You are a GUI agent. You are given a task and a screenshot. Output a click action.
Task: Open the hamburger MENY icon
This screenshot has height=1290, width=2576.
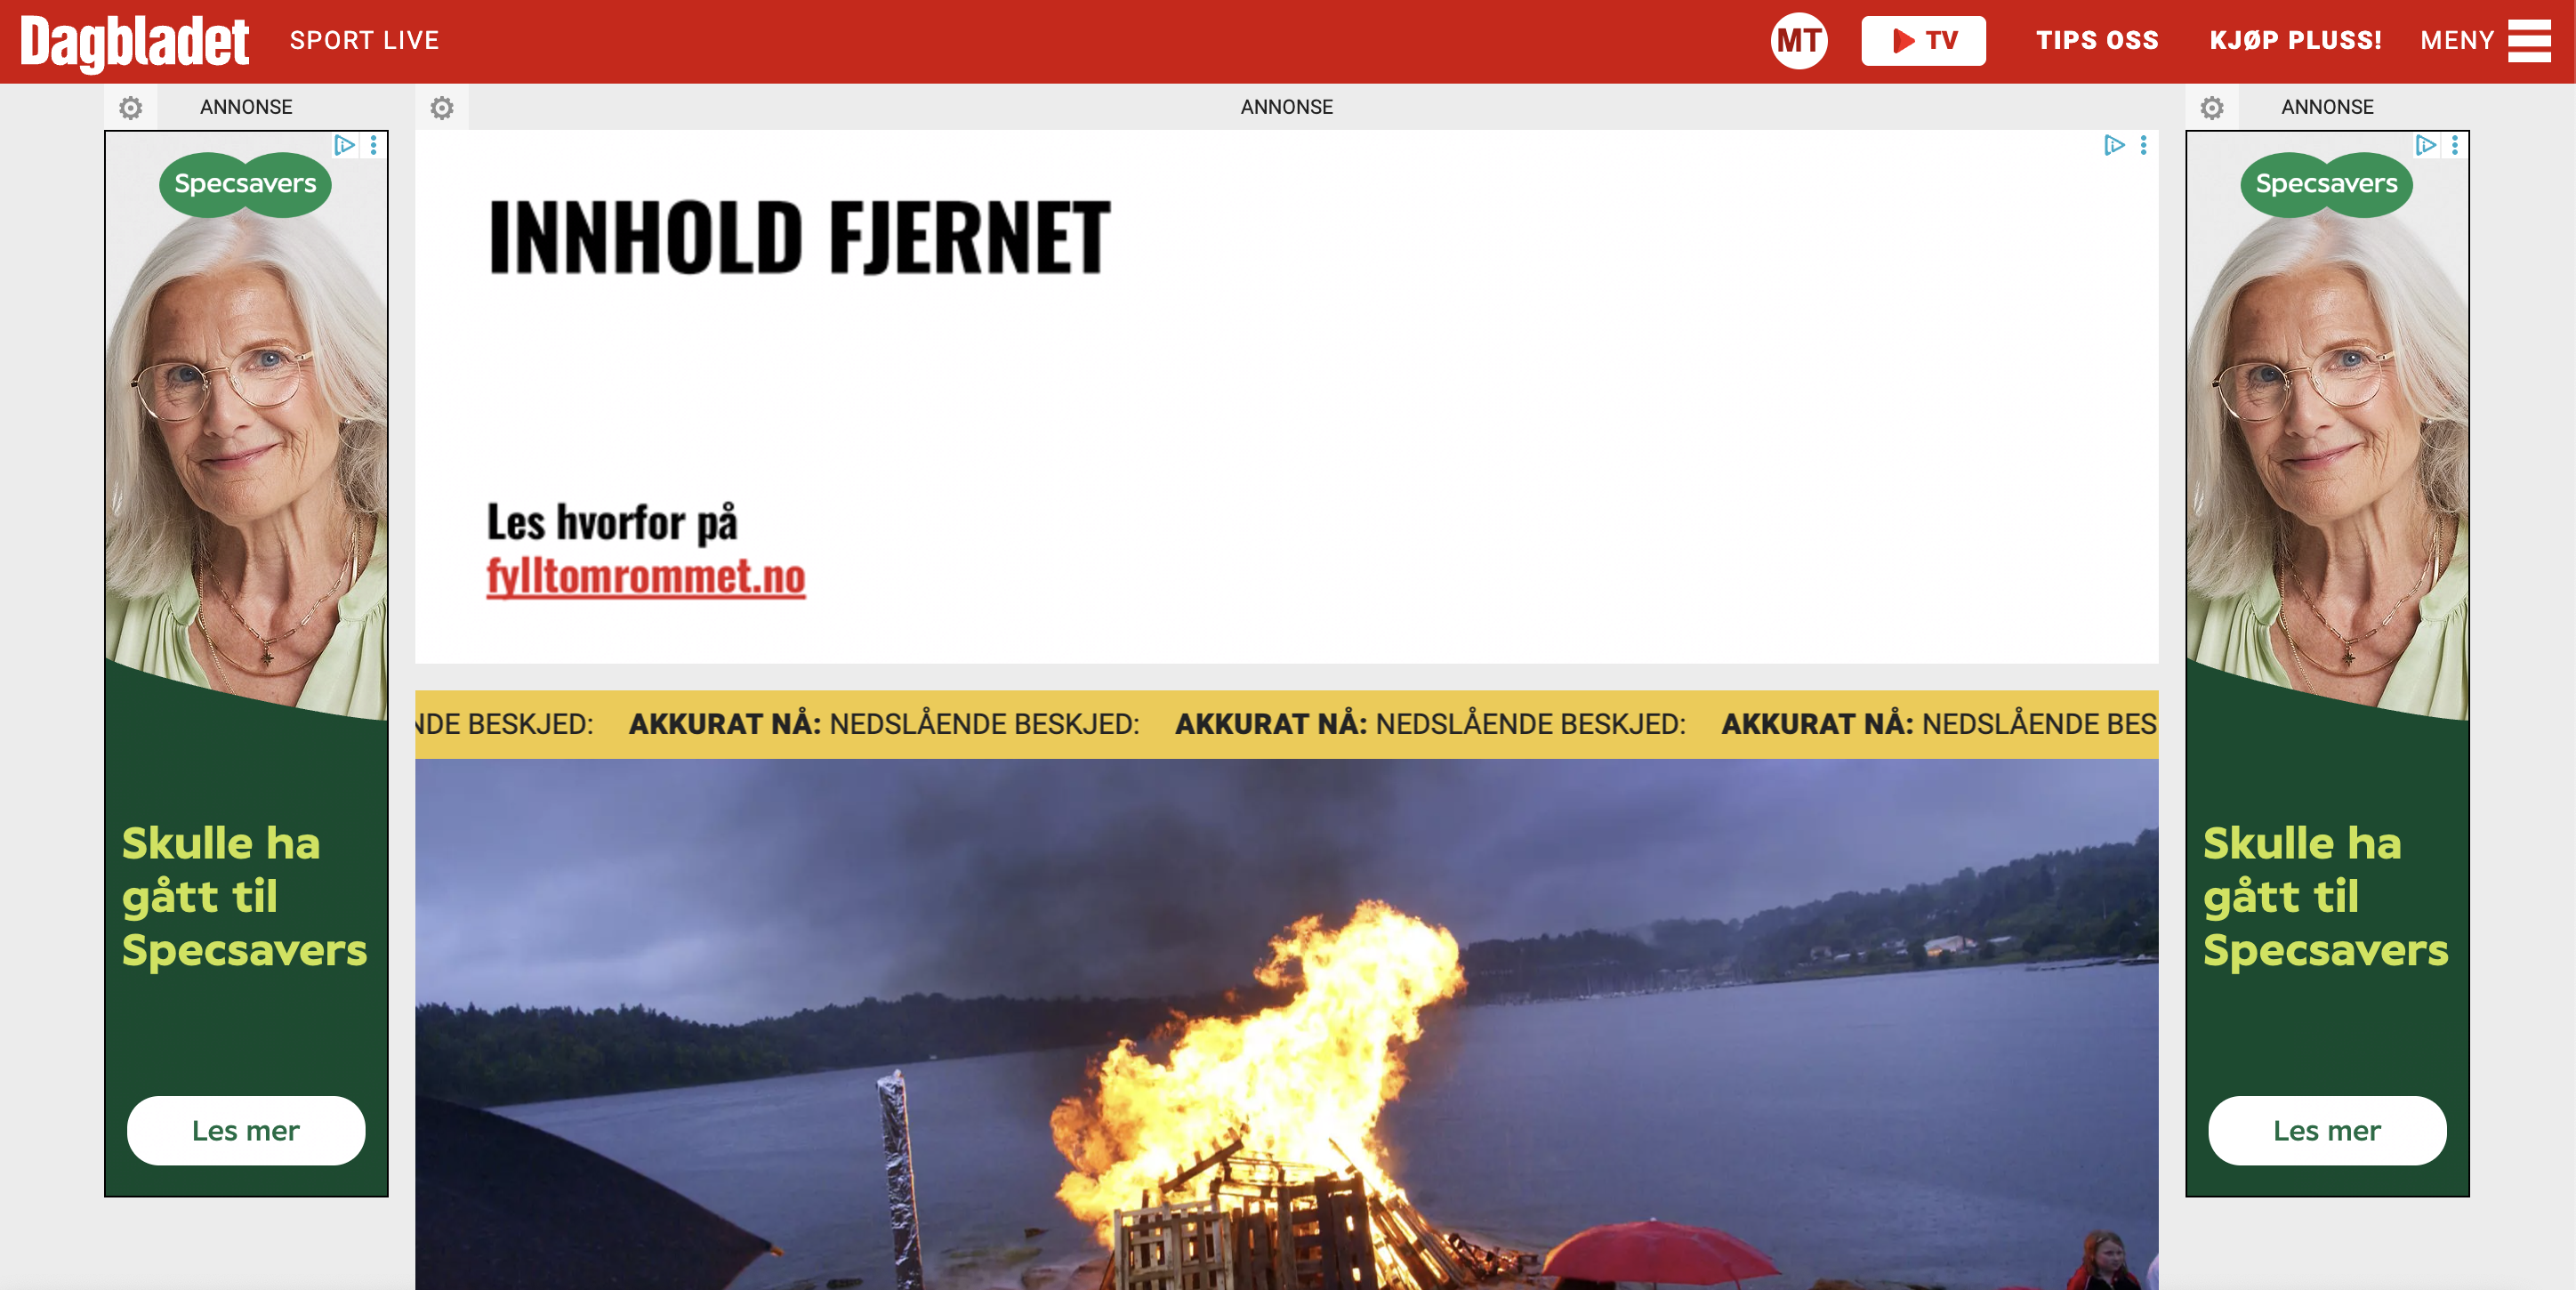click(2529, 41)
